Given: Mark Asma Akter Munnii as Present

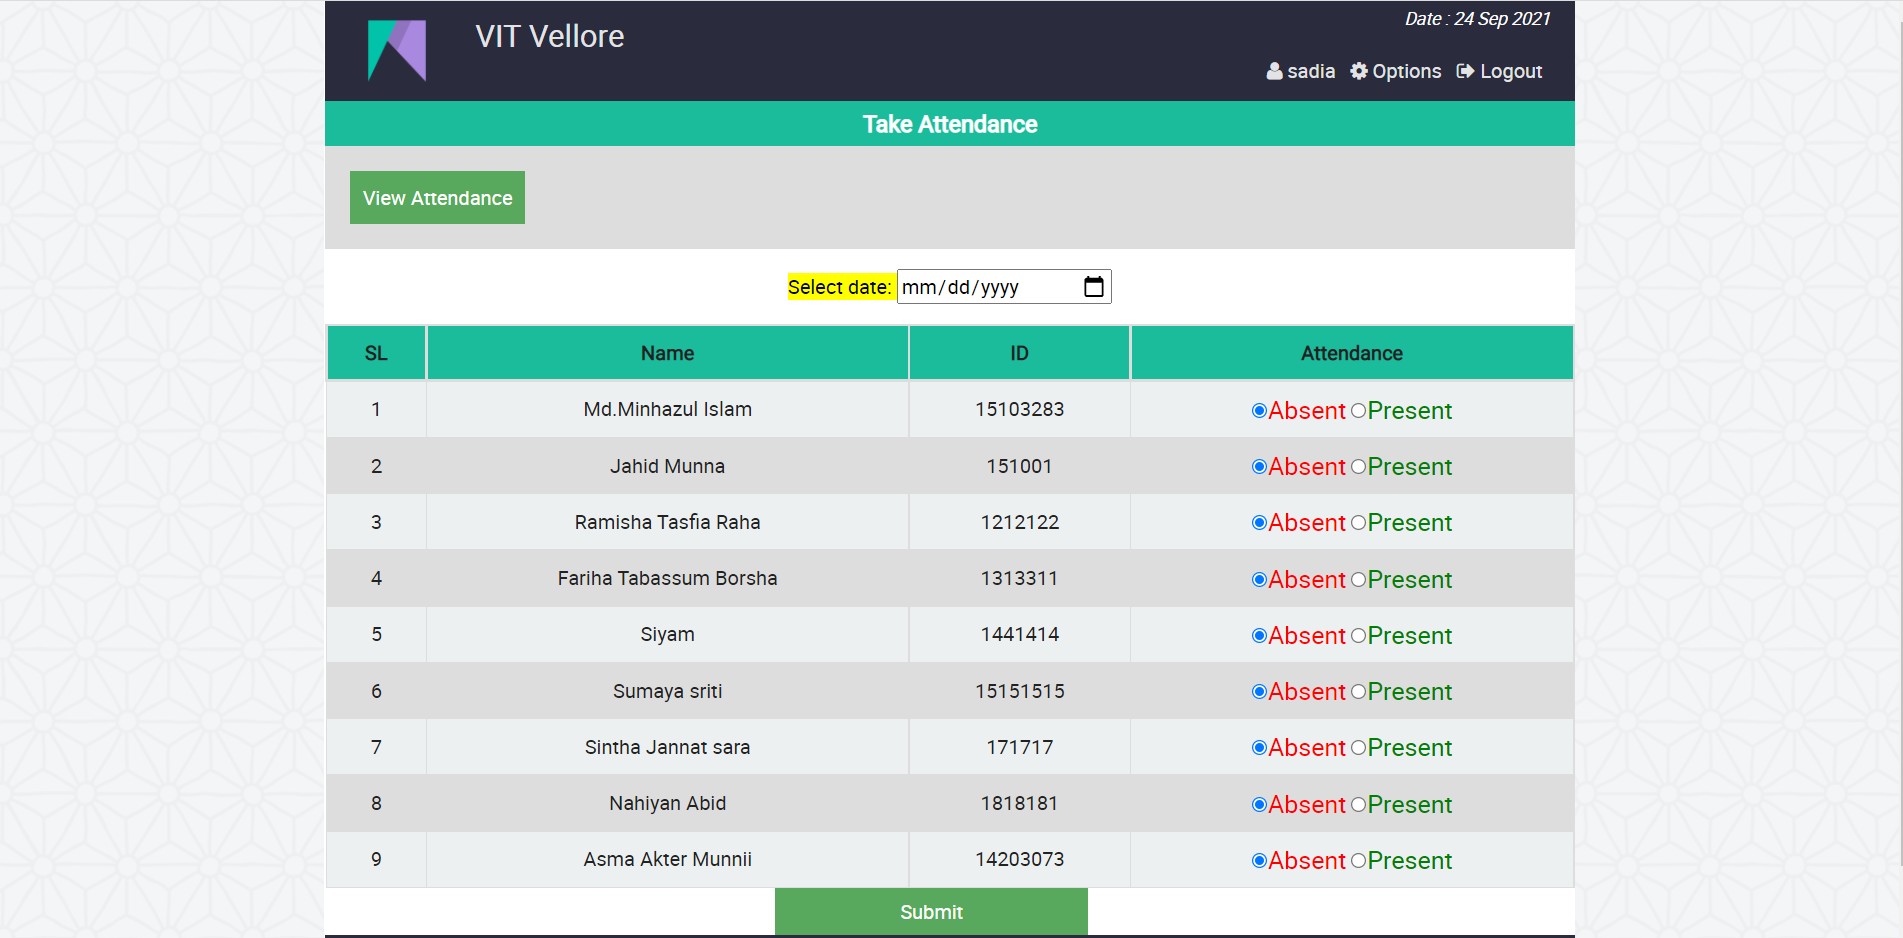Looking at the screenshot, I should tap(1358, 861).
